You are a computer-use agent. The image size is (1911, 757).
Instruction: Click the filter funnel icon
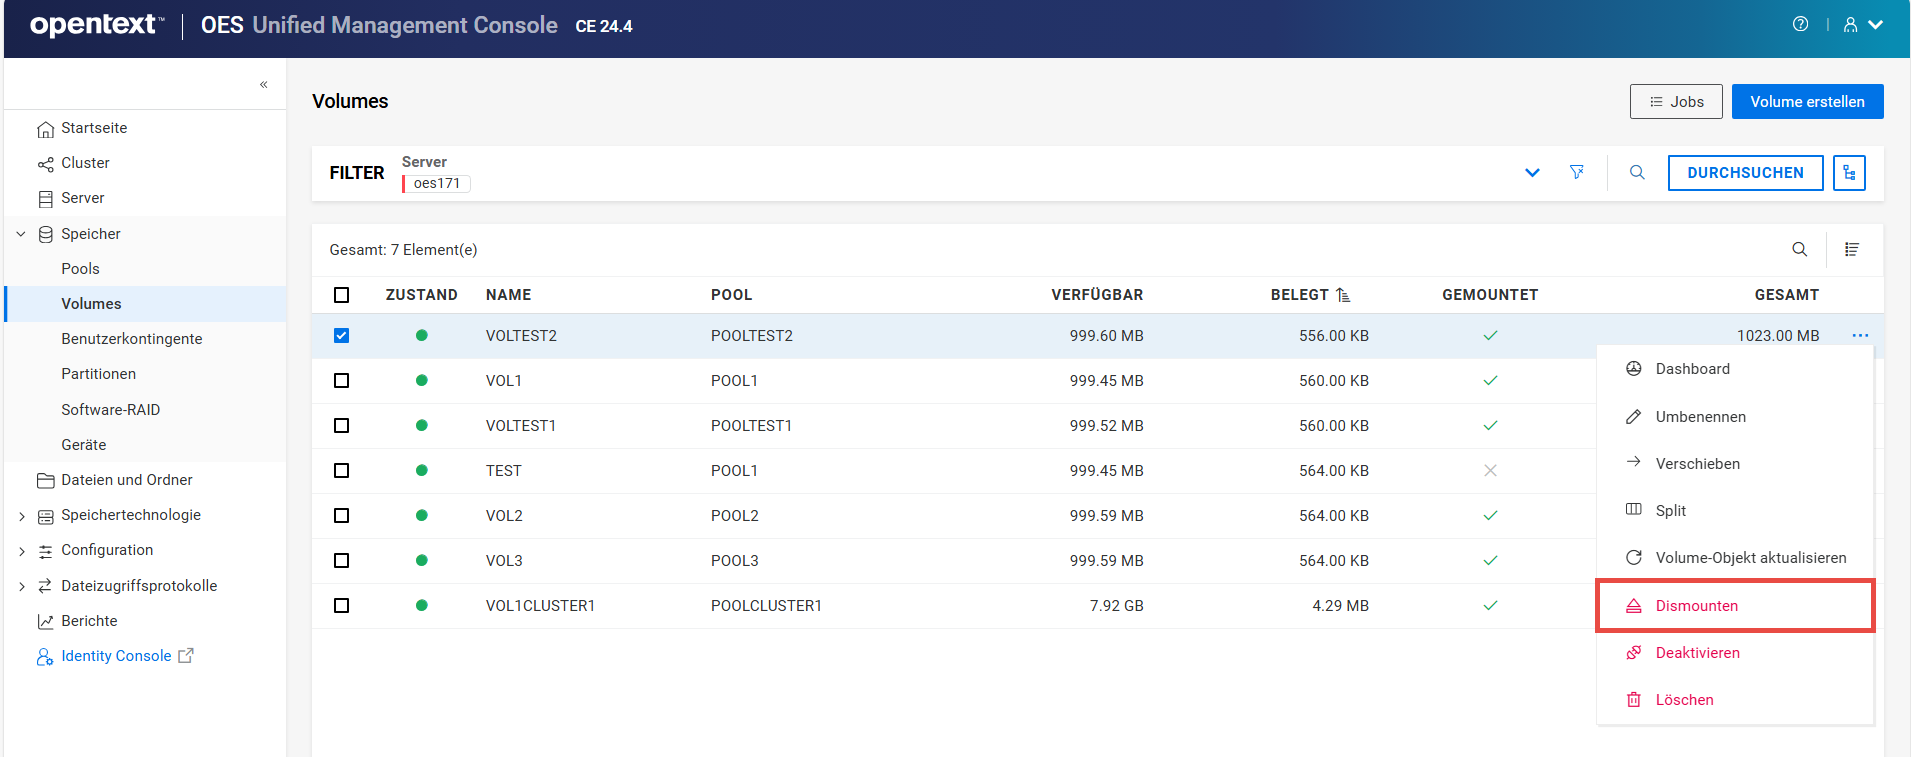(1577, 172)
